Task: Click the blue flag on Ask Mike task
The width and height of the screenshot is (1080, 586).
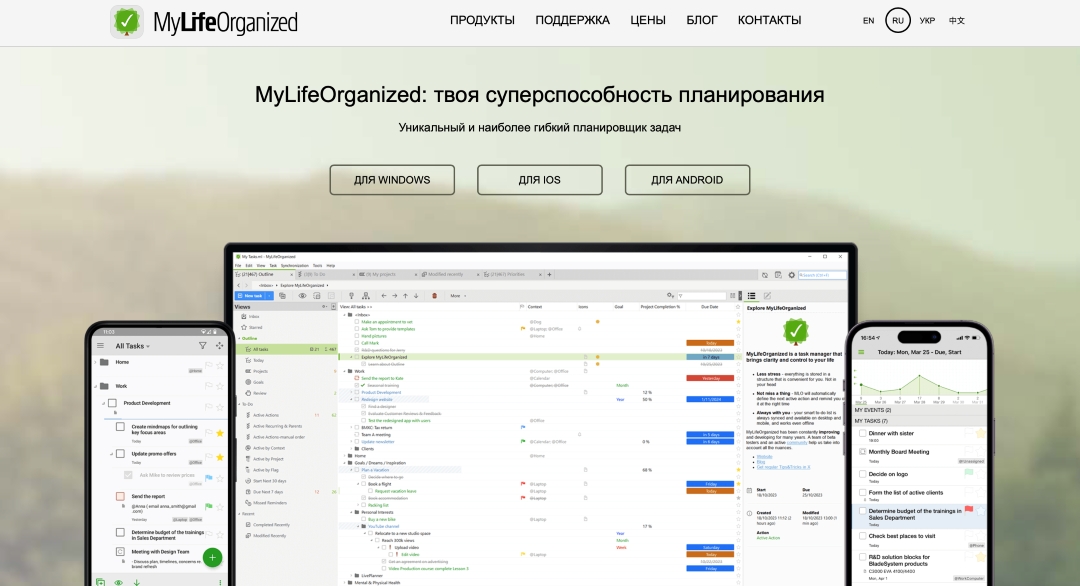Action: point(209,477)
